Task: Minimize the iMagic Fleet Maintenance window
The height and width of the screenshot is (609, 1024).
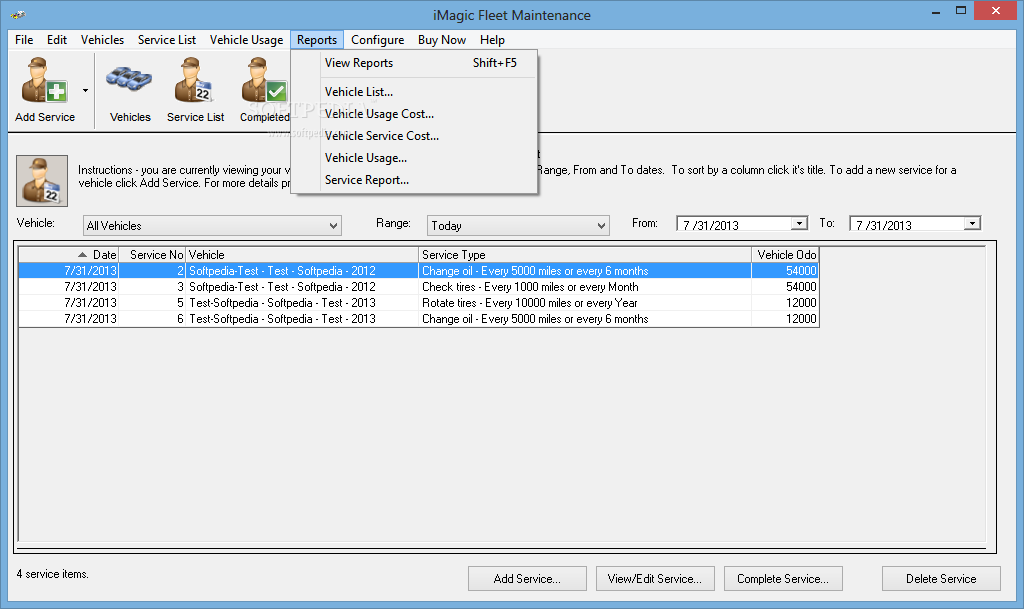Action: 936,12
